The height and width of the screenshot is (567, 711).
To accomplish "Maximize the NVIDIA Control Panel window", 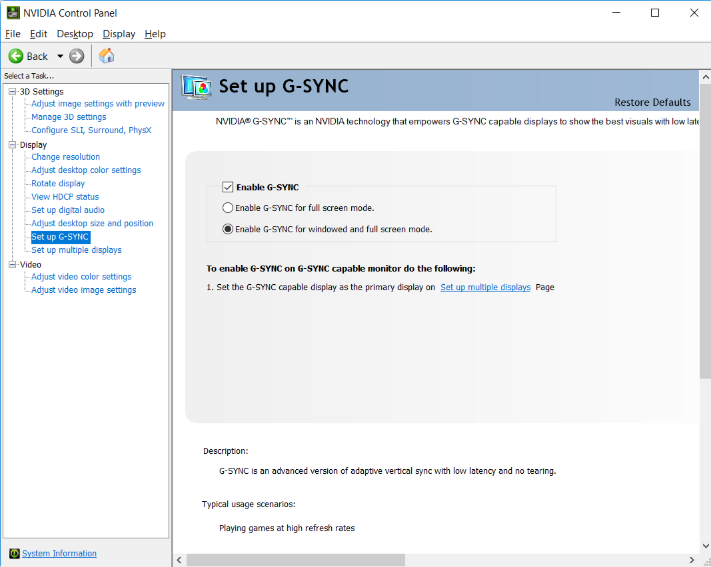I will (655, 13).
